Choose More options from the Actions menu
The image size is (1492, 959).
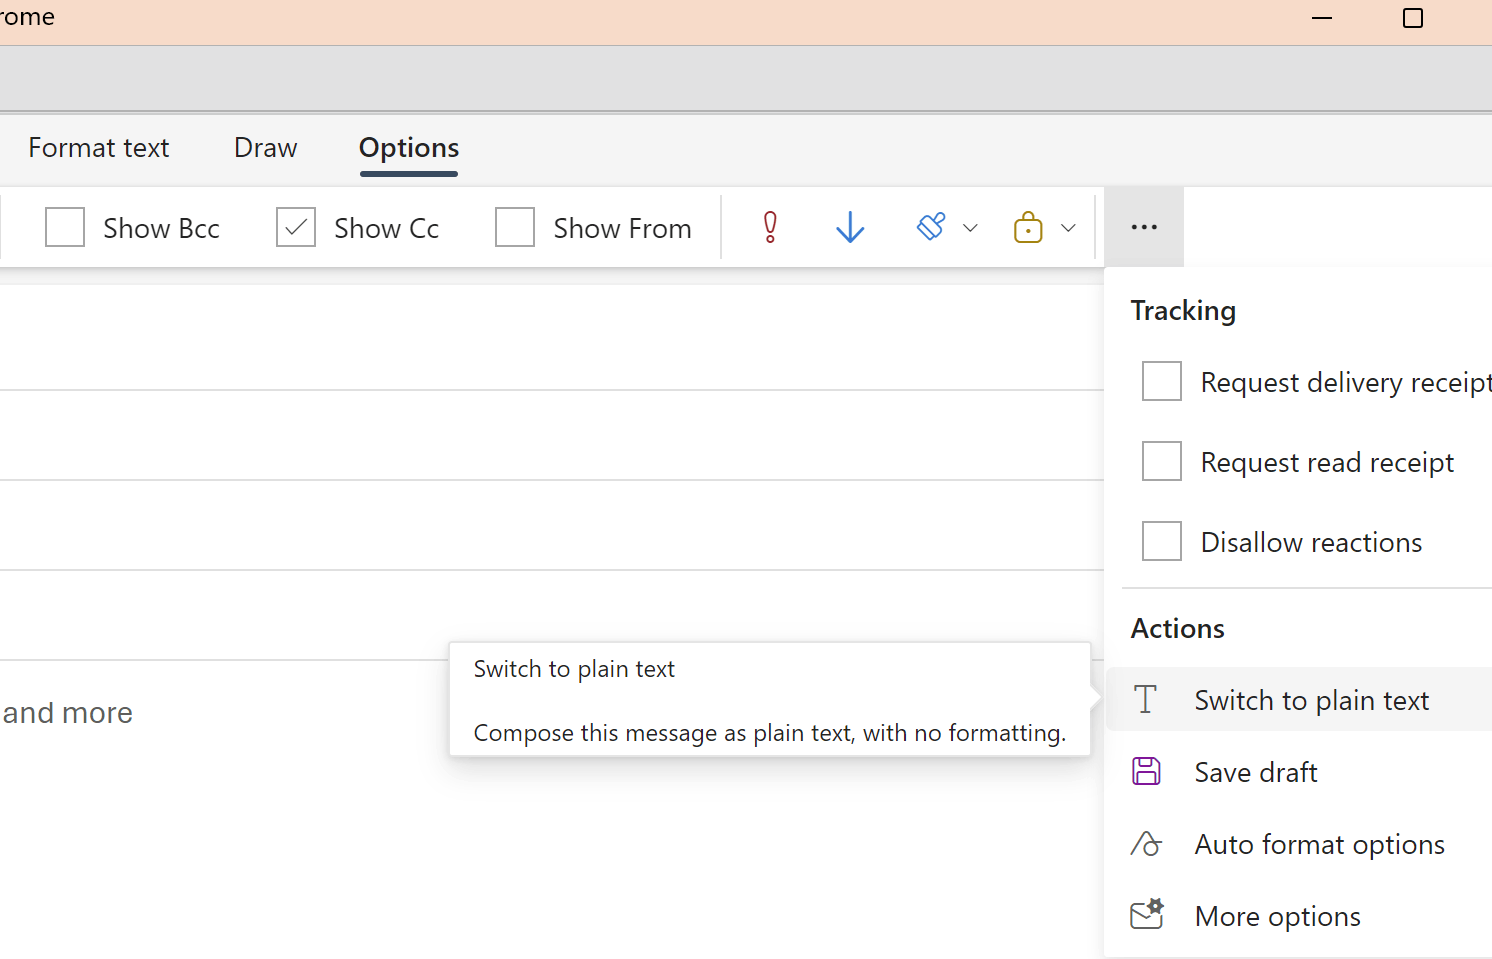tap(1277, 915)
